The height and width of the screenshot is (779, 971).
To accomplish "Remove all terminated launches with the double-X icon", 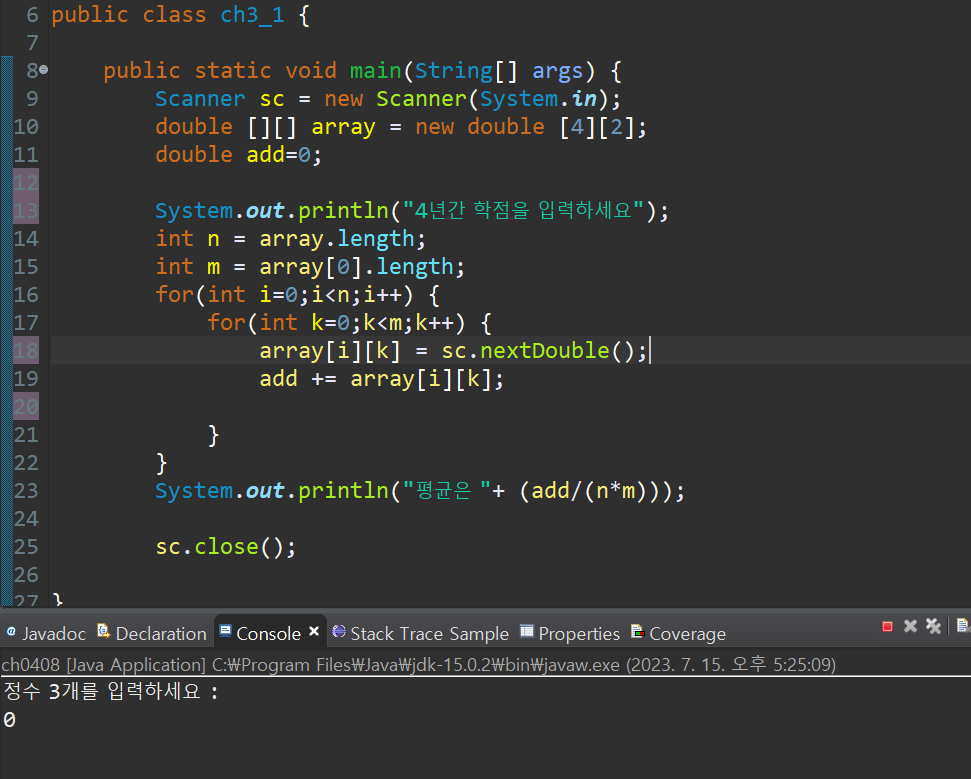I will pyautogui.click(x=933, y=626).
